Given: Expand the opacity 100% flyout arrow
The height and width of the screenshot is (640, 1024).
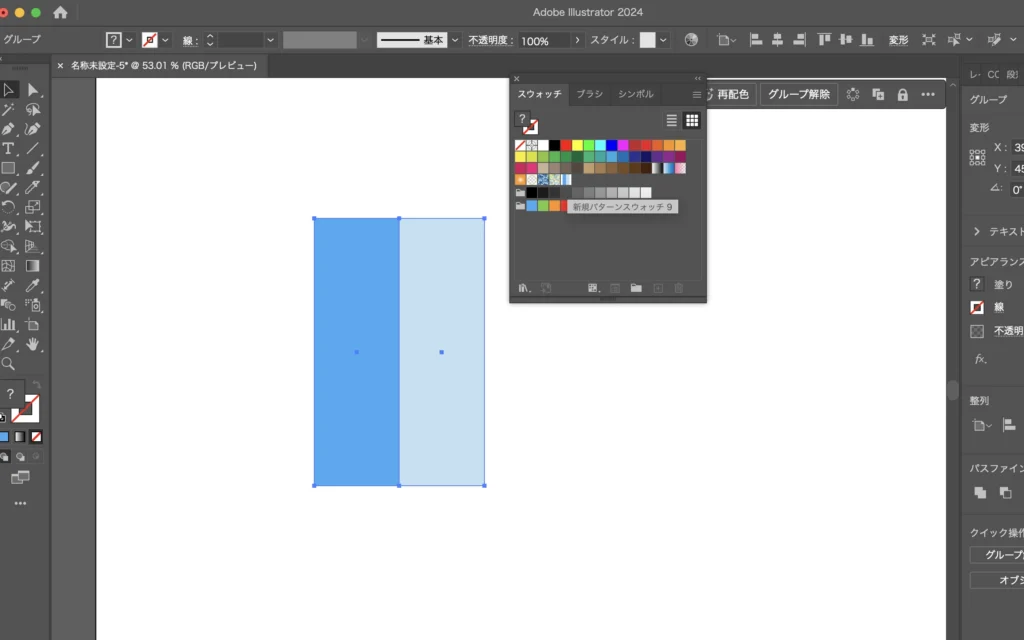Looking at the screenshot, I should click(x=577, y=40).
